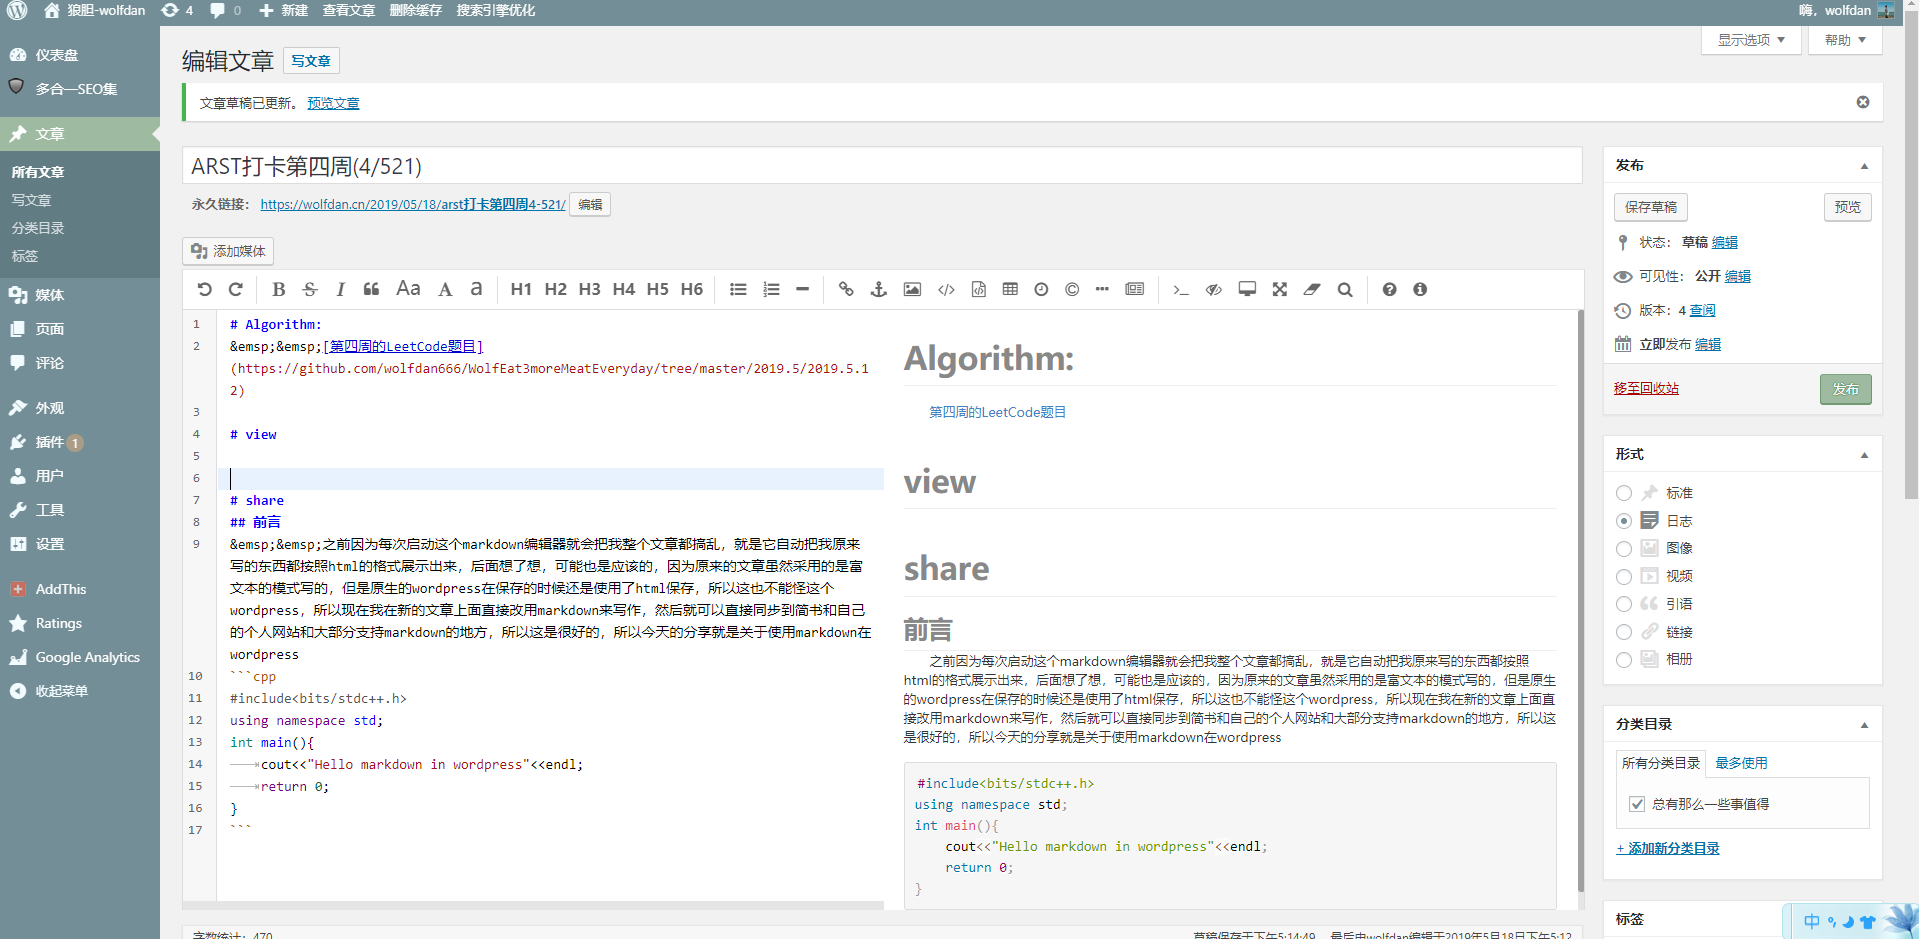Collapse the 形式 panel
Viewport: 1919px width, 939px height.
click(1864, 455)
